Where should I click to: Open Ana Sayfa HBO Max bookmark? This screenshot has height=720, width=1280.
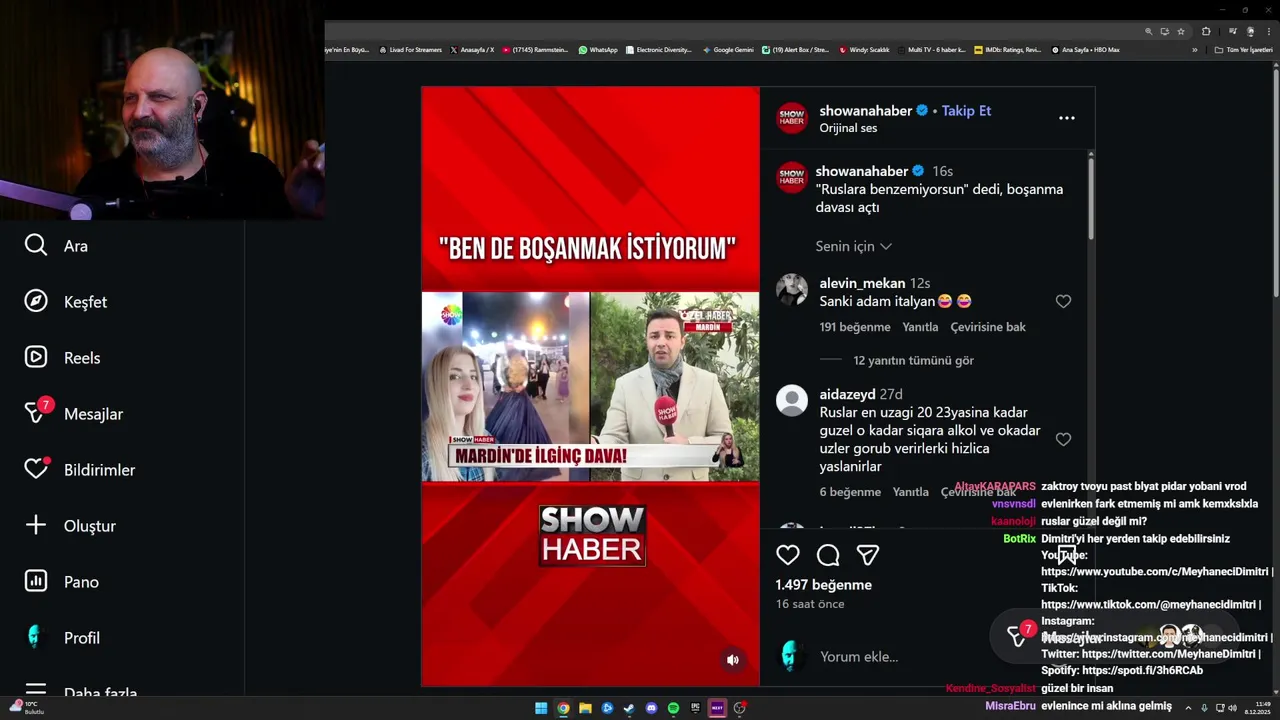pos(1085,50)
